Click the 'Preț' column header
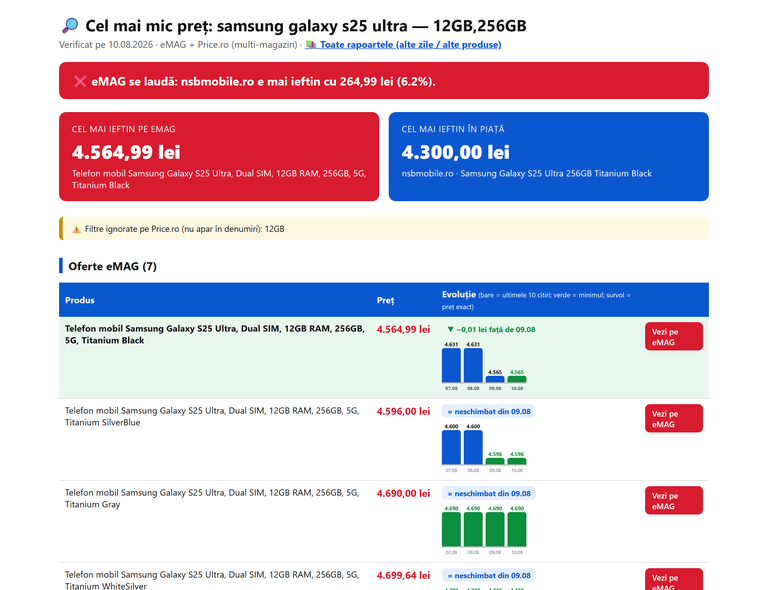Viewport: 768px width, 590px height. tap(385, 300)
